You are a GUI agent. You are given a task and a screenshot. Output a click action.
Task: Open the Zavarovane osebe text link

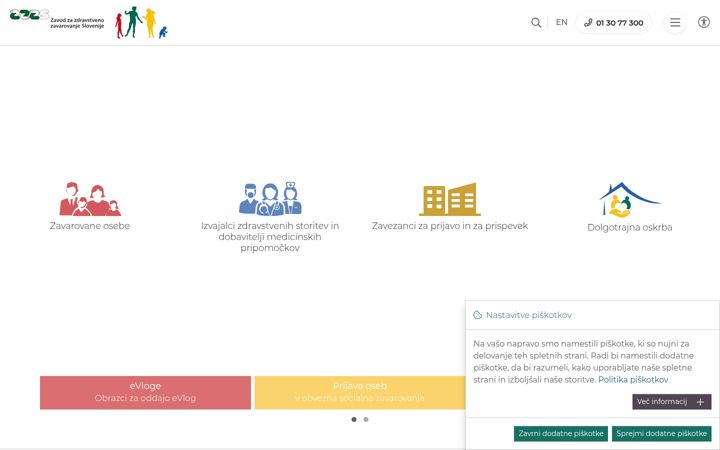tap(90, 226)
